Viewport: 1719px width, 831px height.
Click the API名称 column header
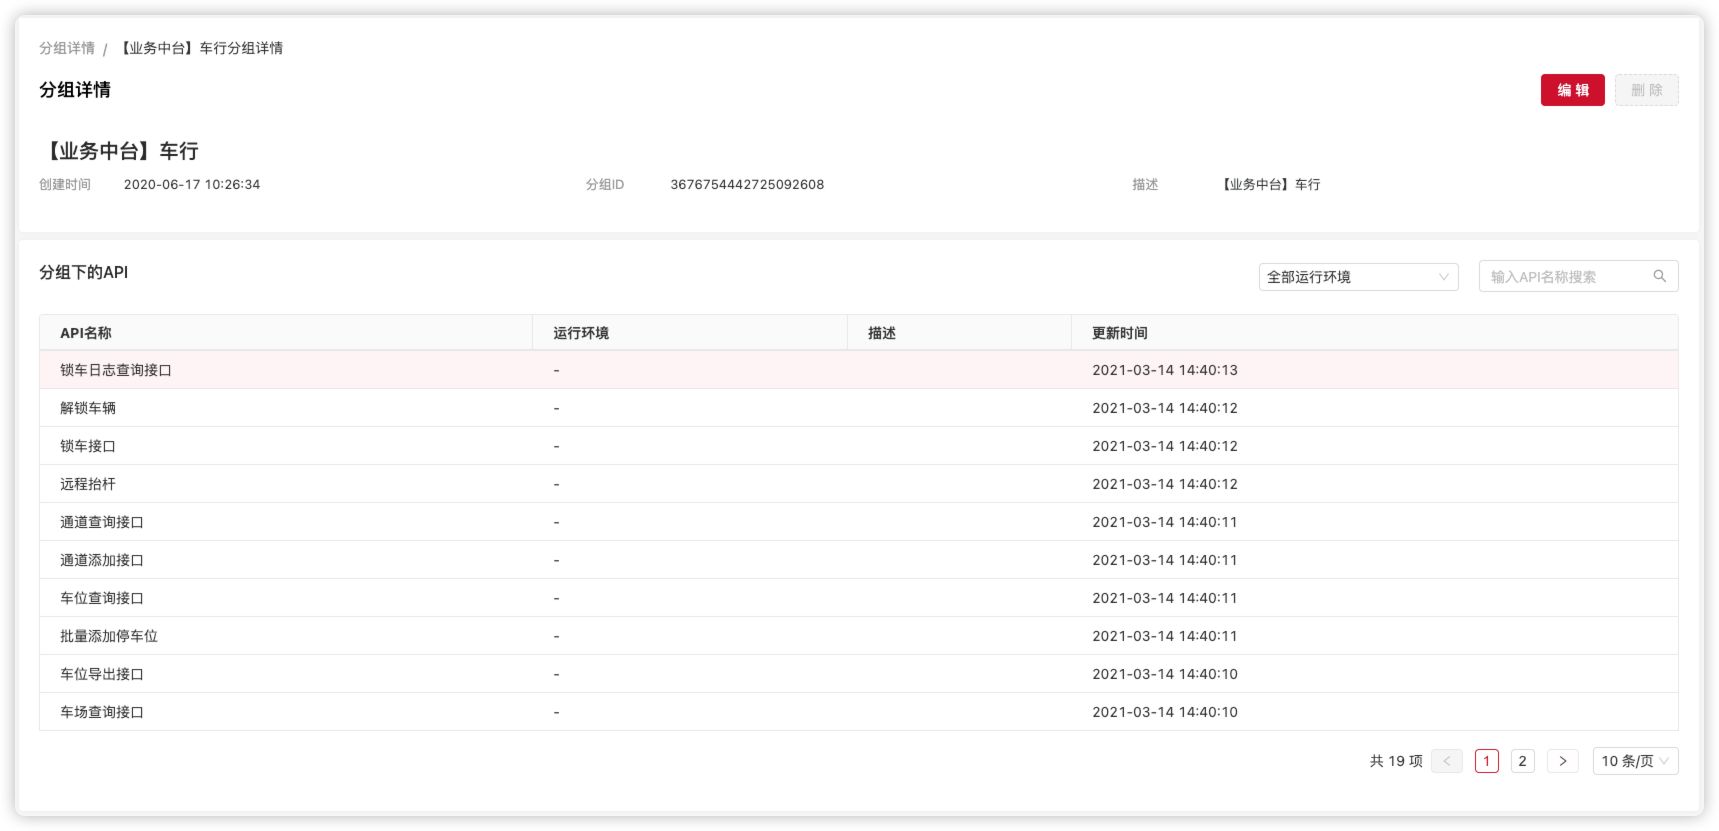click(86, 333)
